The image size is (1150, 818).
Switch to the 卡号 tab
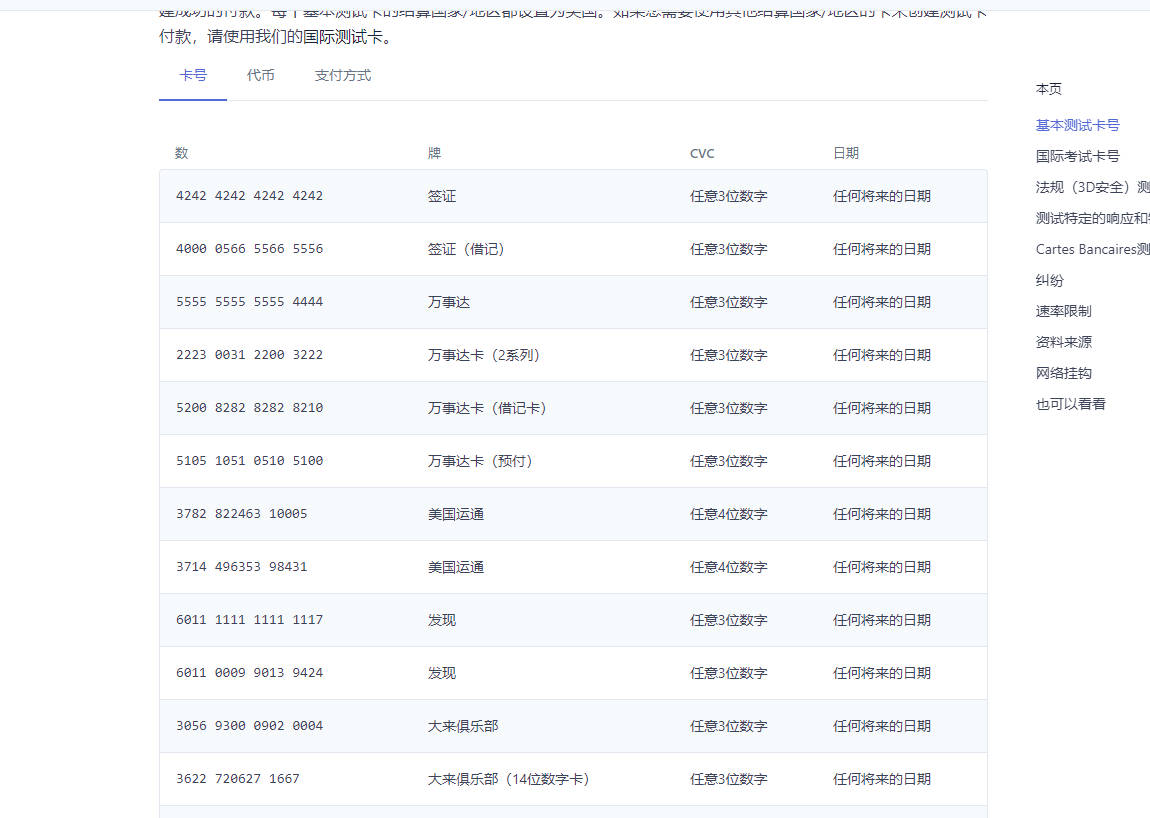tap(193, 76)
